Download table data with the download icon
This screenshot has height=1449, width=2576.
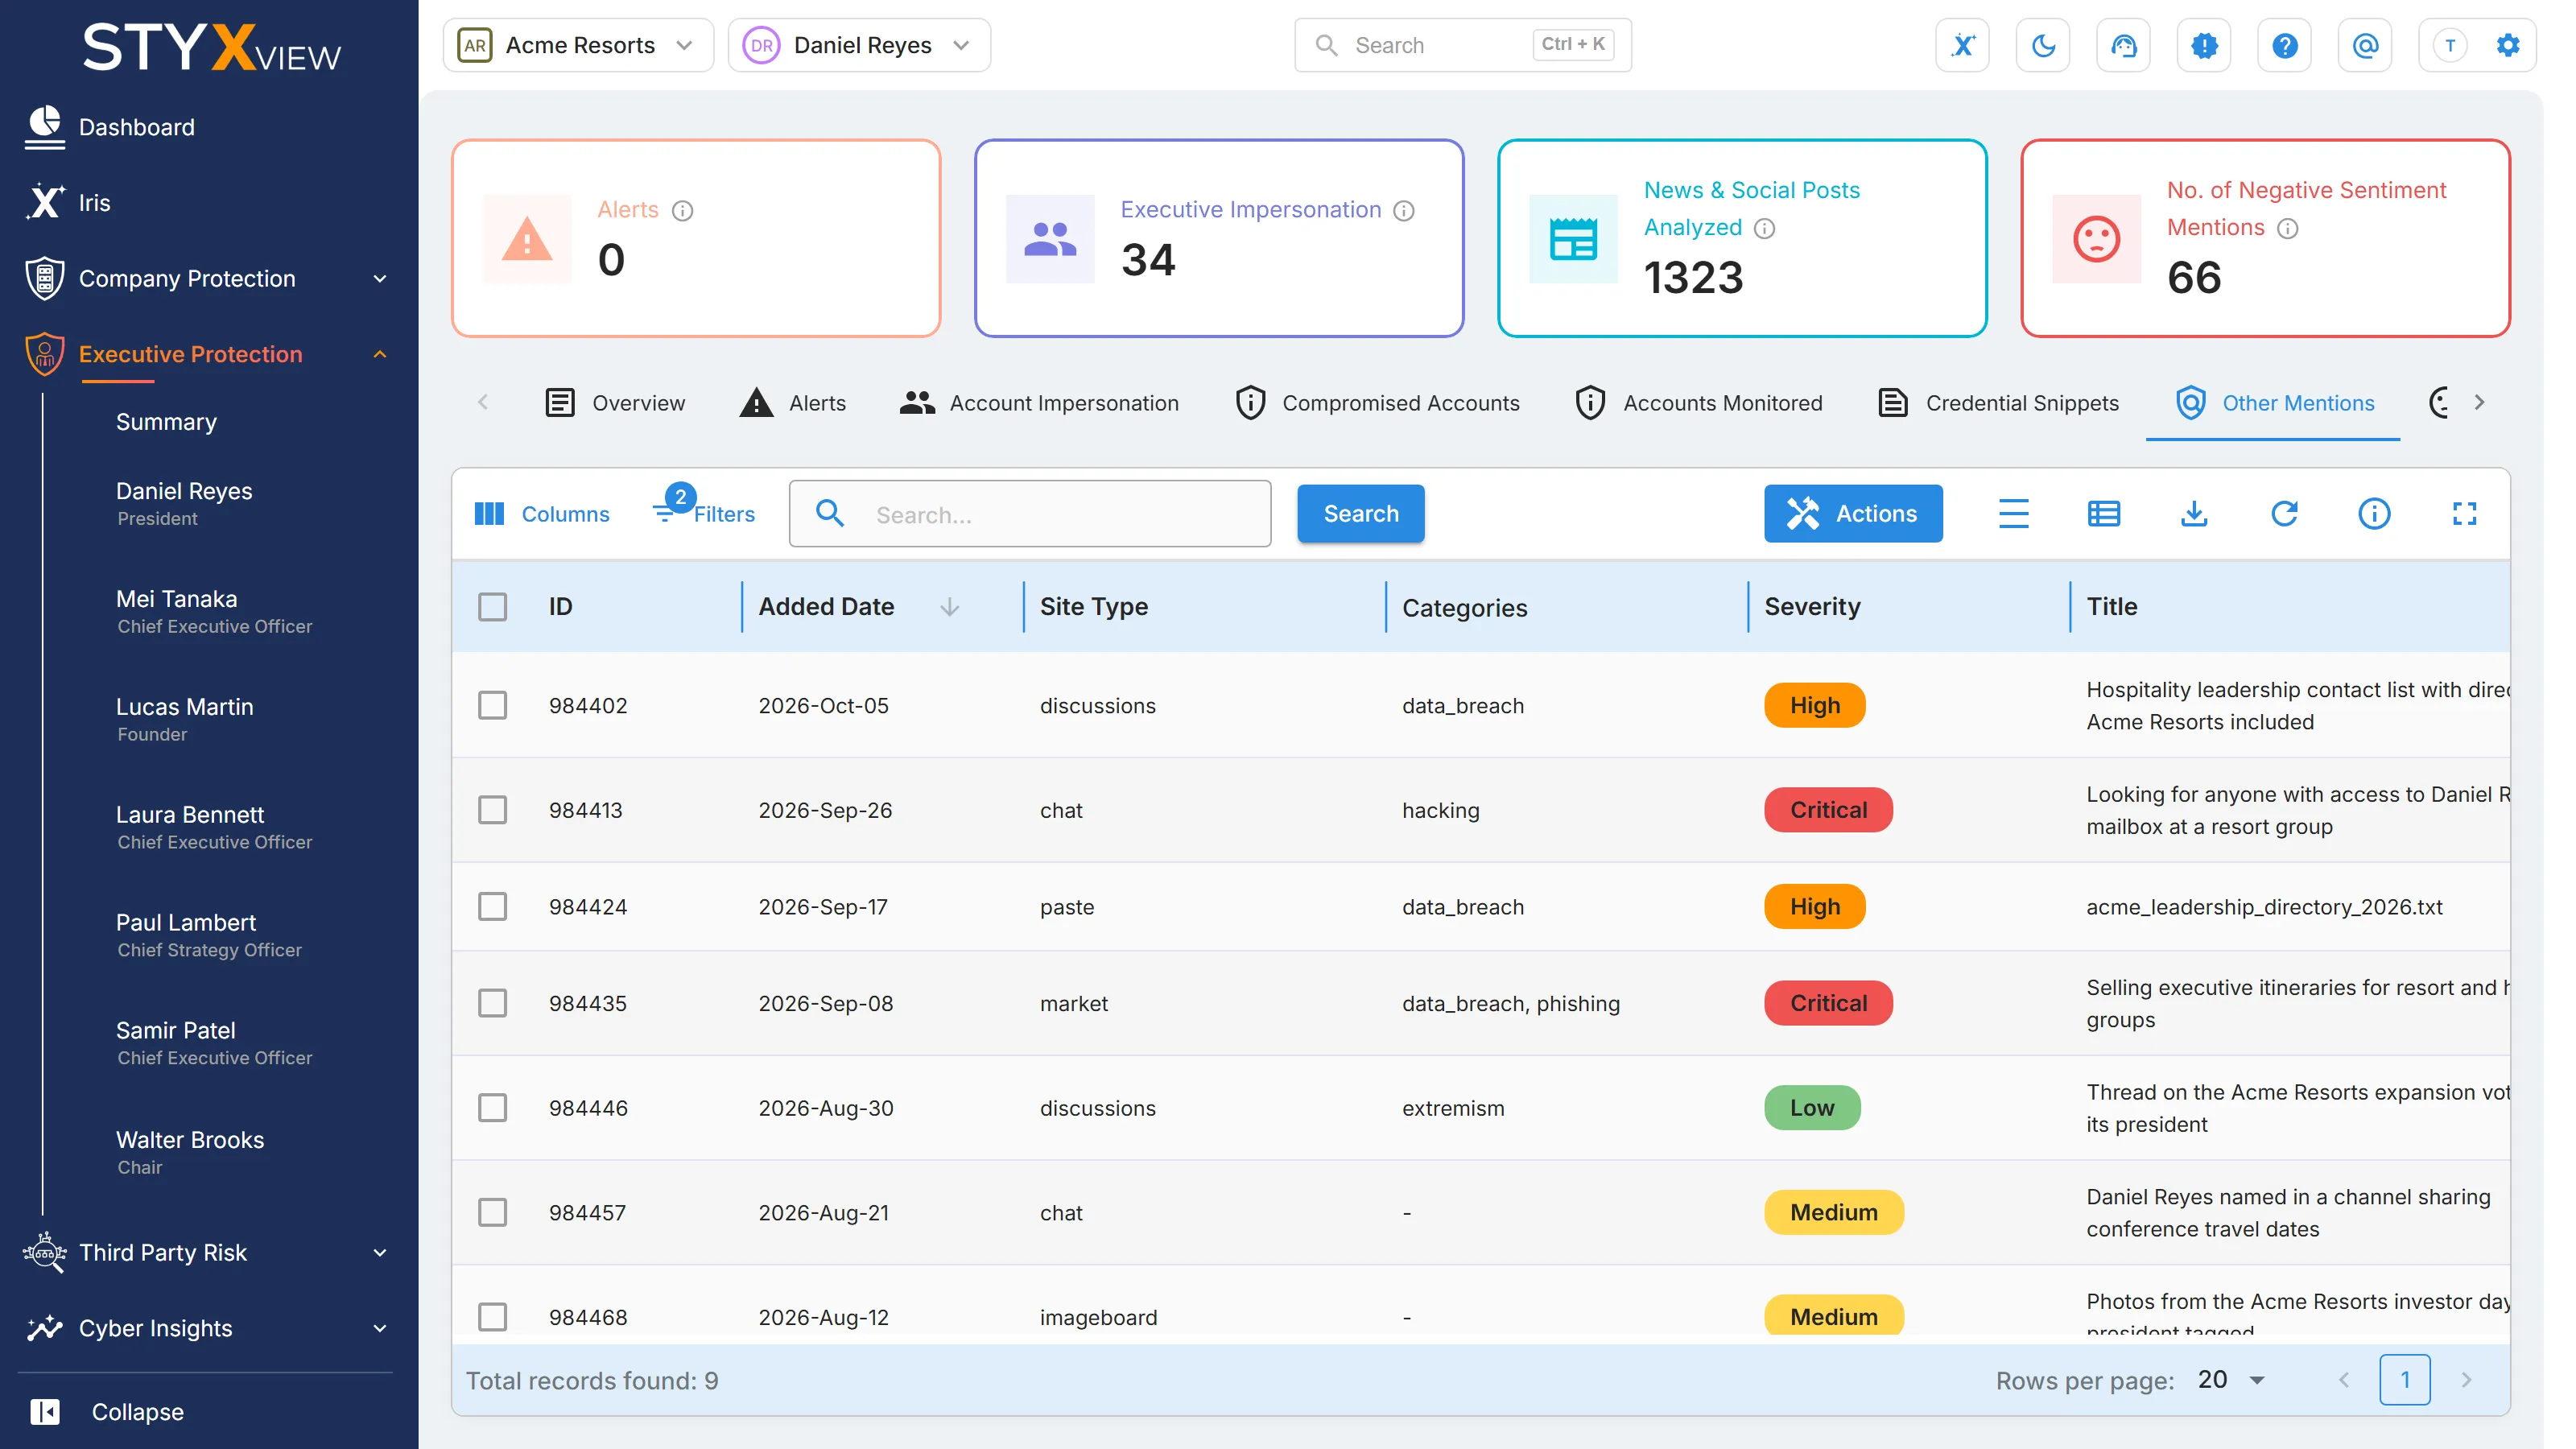[2194, 514]
